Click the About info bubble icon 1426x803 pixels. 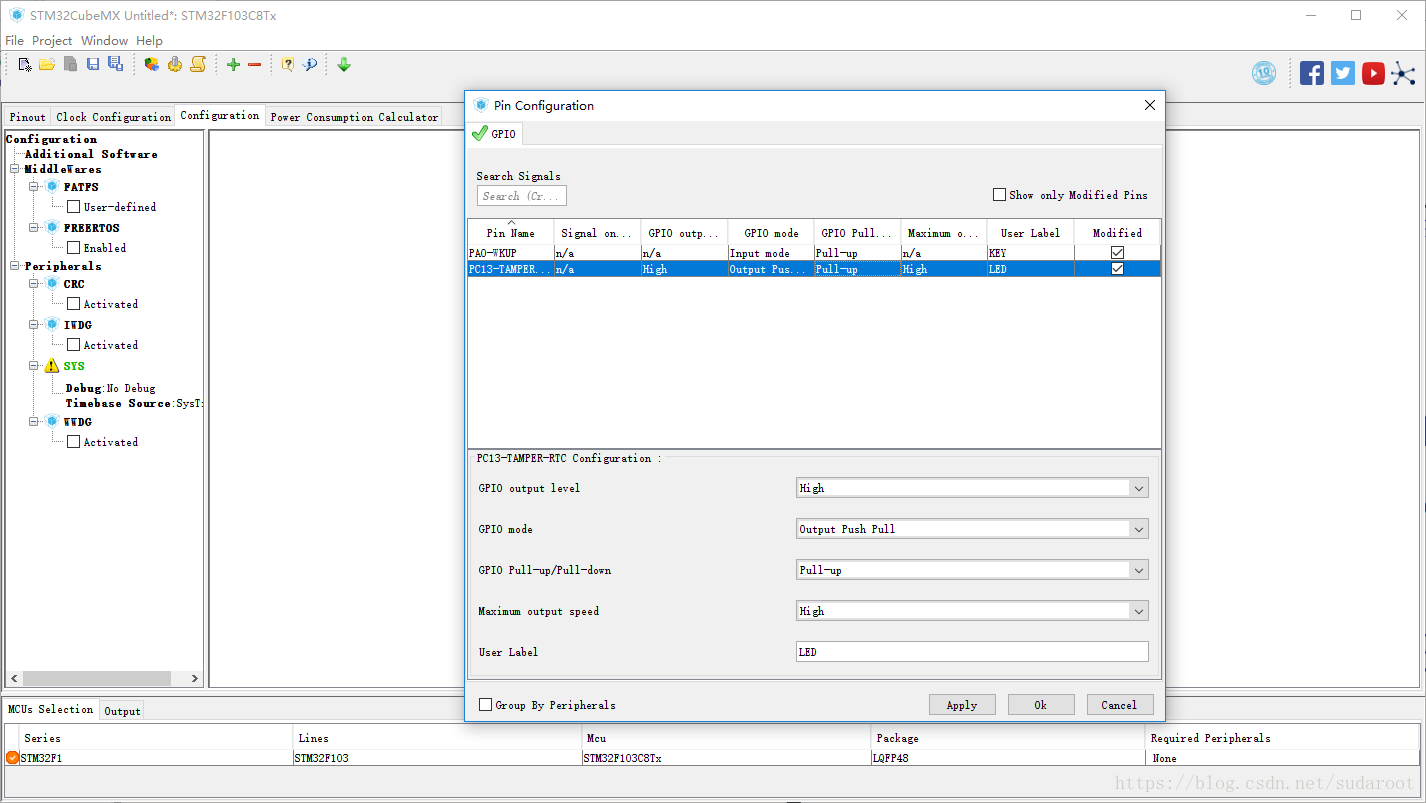(310, 64)
